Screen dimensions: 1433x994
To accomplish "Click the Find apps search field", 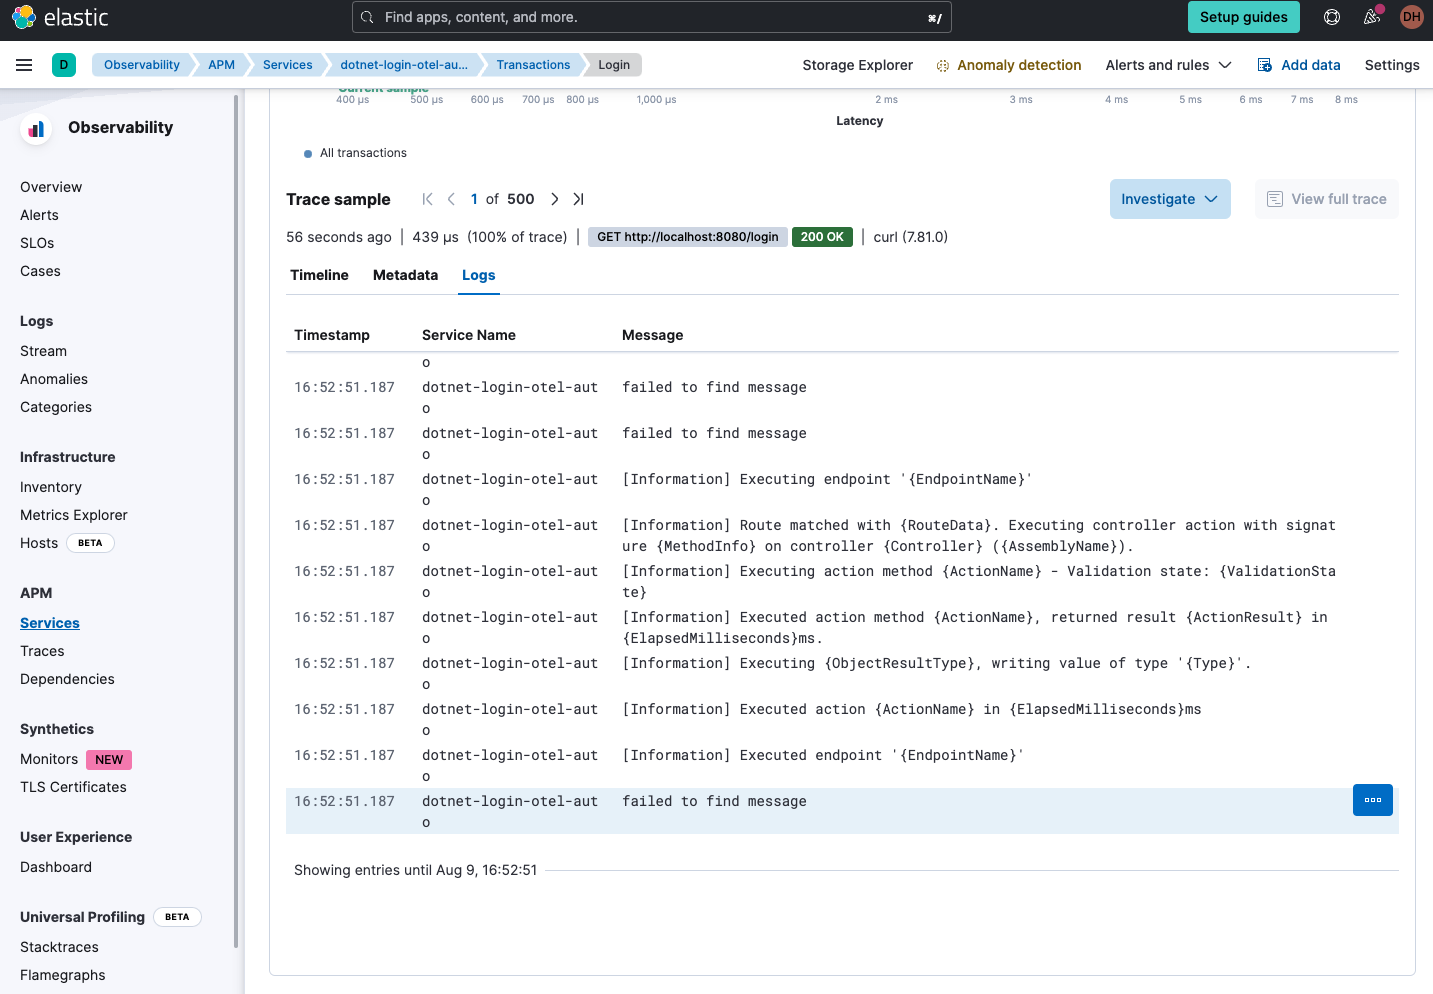I will coord(650,17).
